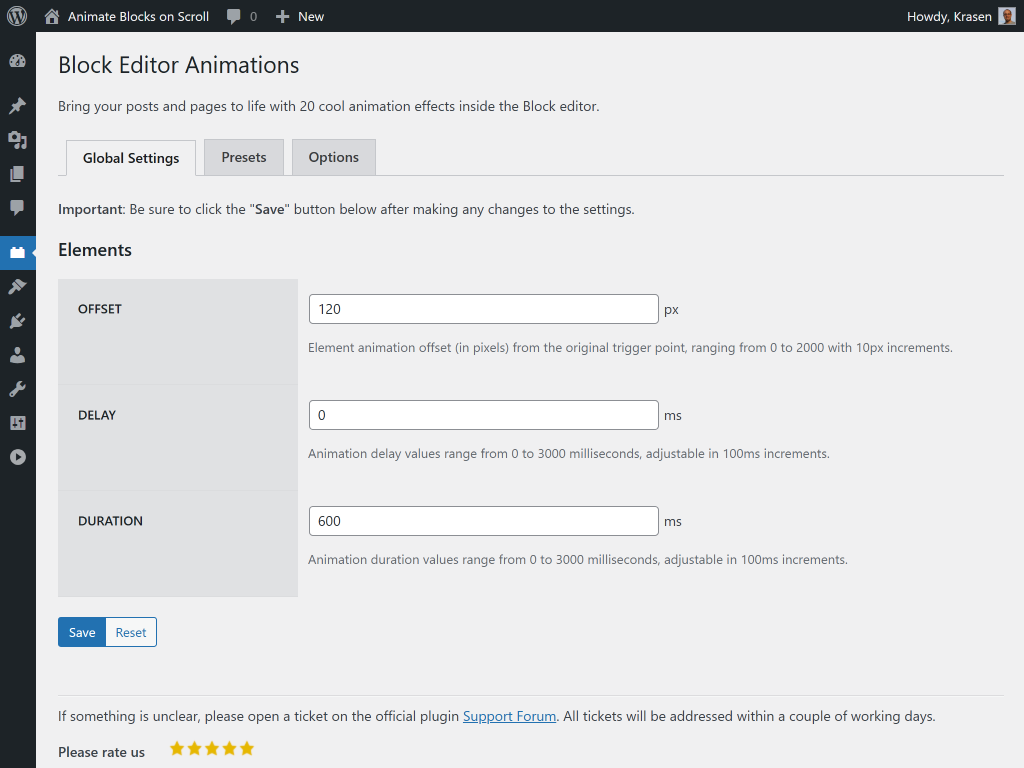Click the Save button

[x=82, y=632]
